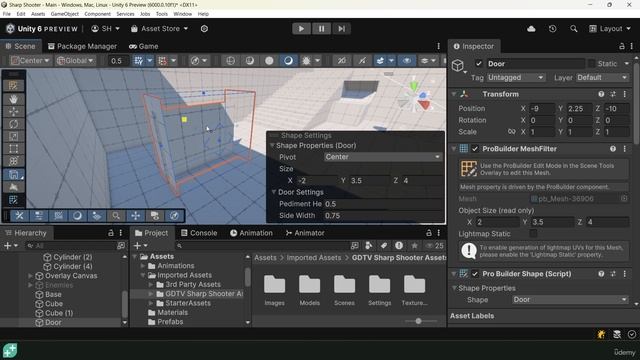Toggle the Door active checkbox

click(479, 64)
